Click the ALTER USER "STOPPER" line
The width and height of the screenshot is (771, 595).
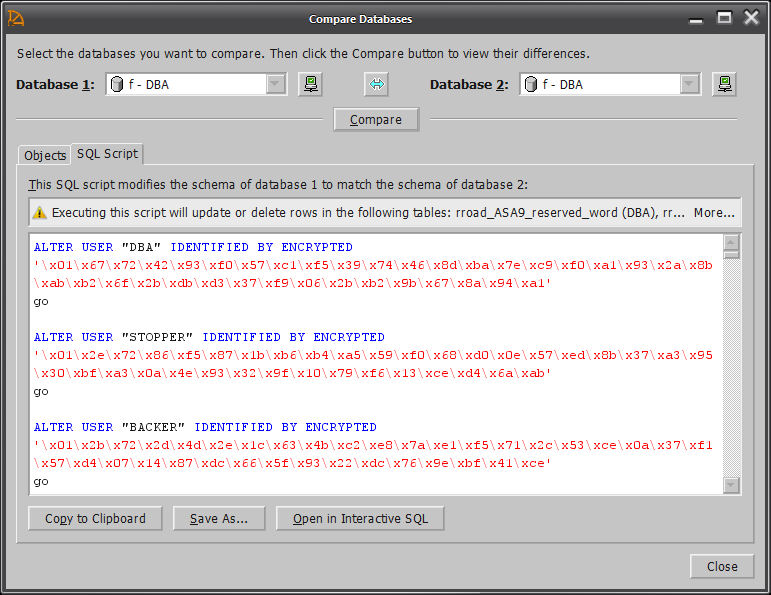(x=209, y=337)
